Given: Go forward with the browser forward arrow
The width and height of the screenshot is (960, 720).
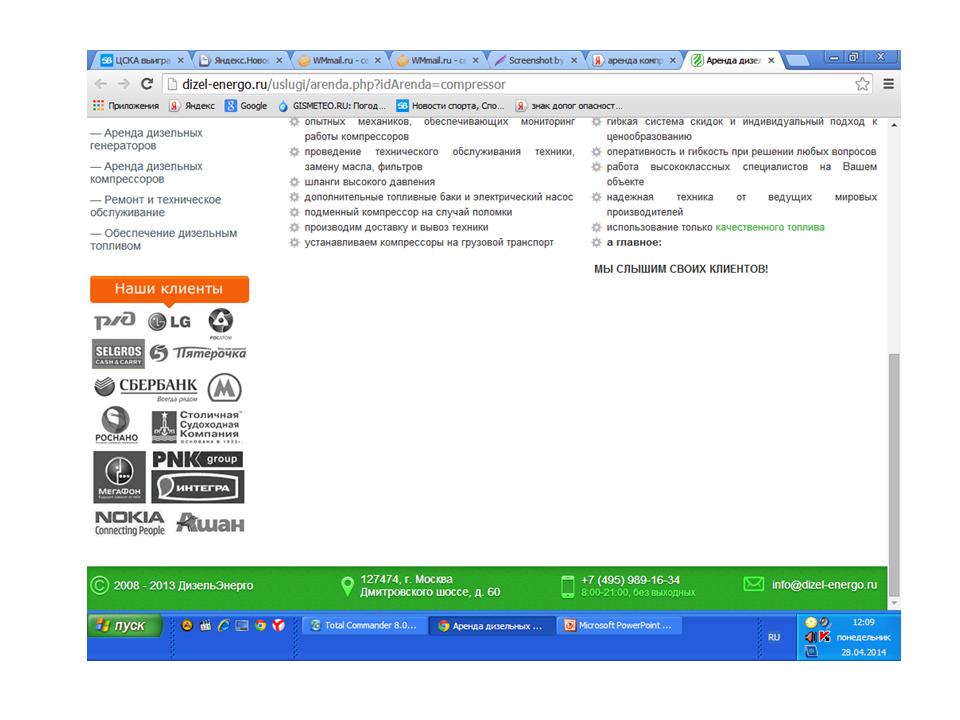Looking at the screenshot, I should [124, 84].
